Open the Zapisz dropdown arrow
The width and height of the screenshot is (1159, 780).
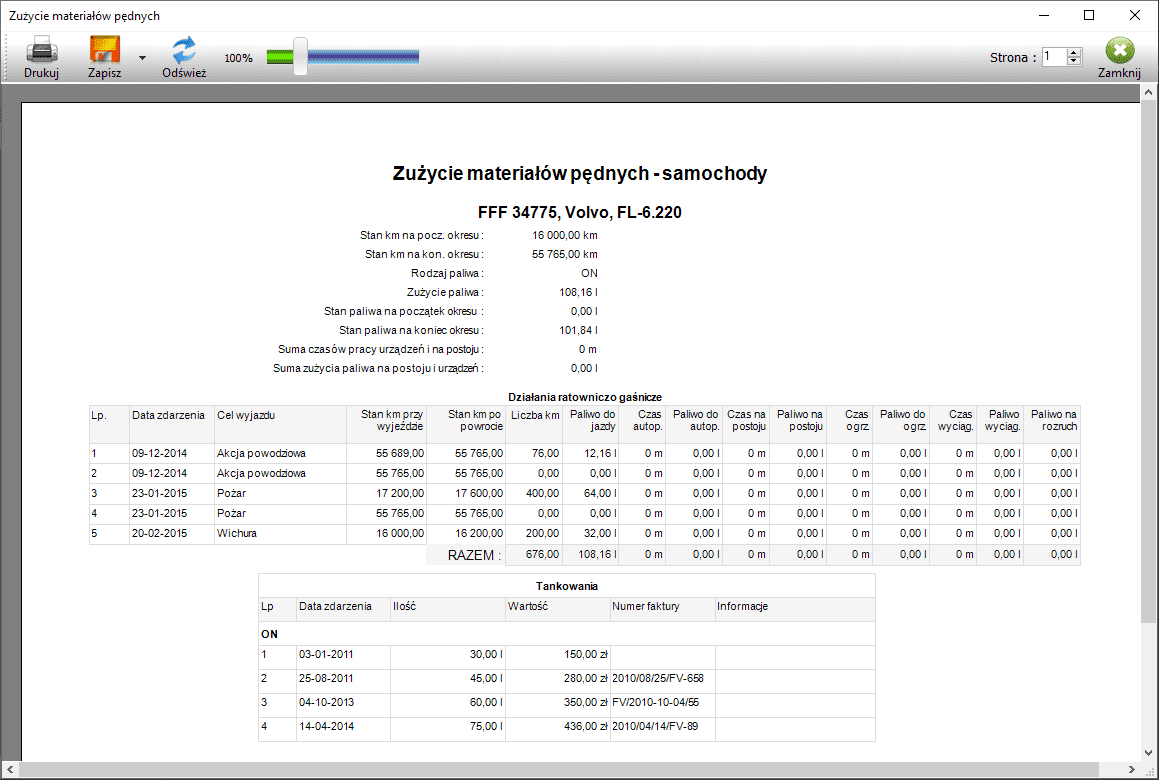point(142,58)
